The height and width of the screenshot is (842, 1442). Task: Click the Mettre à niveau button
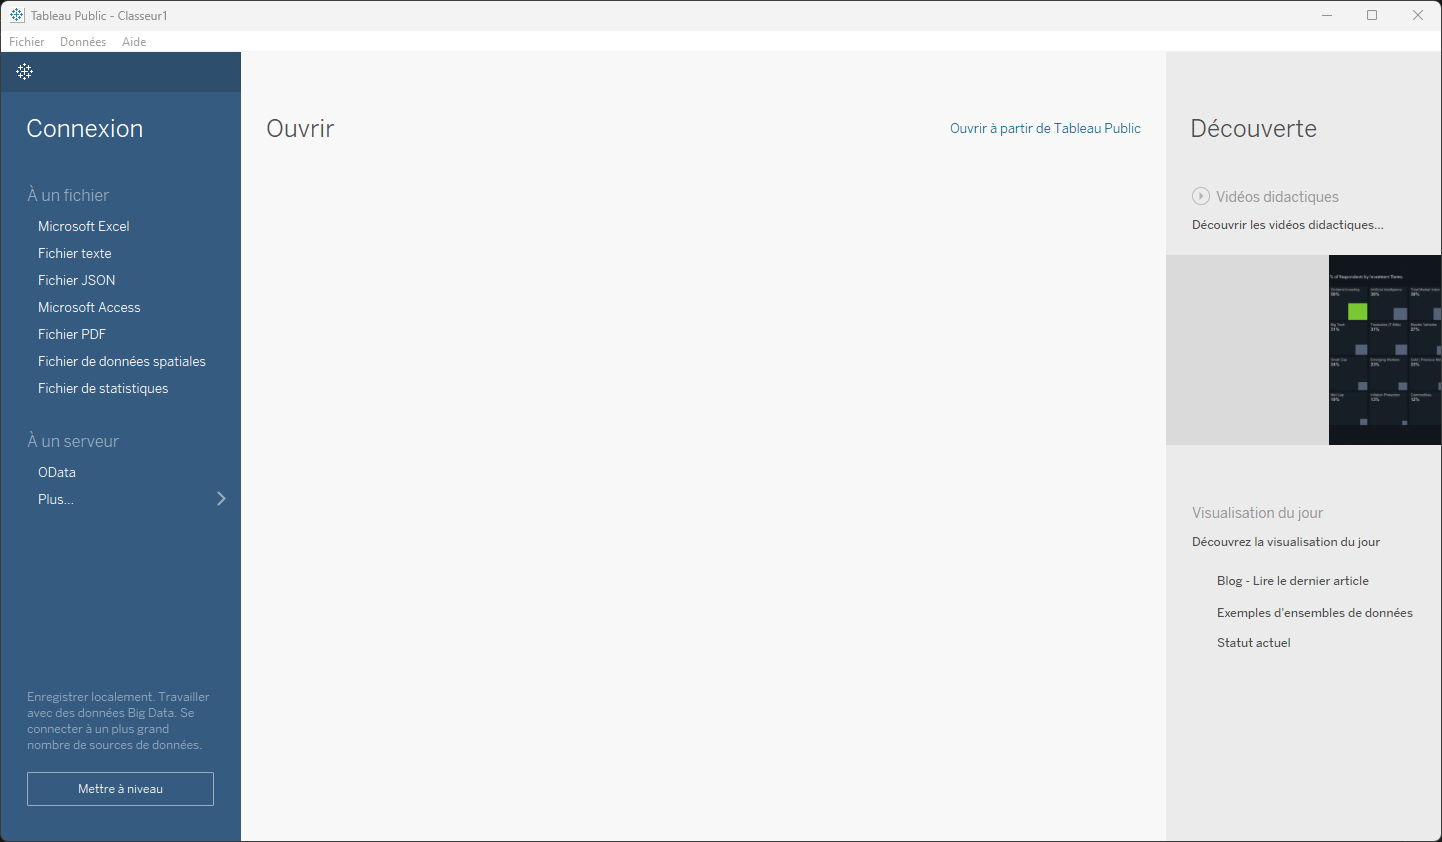(x=120, y=789)
